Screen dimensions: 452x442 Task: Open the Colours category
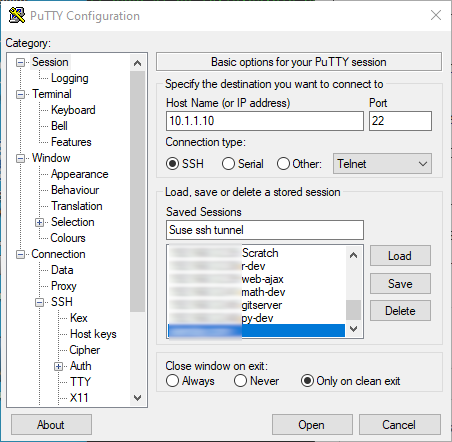(x=68, y=238)
